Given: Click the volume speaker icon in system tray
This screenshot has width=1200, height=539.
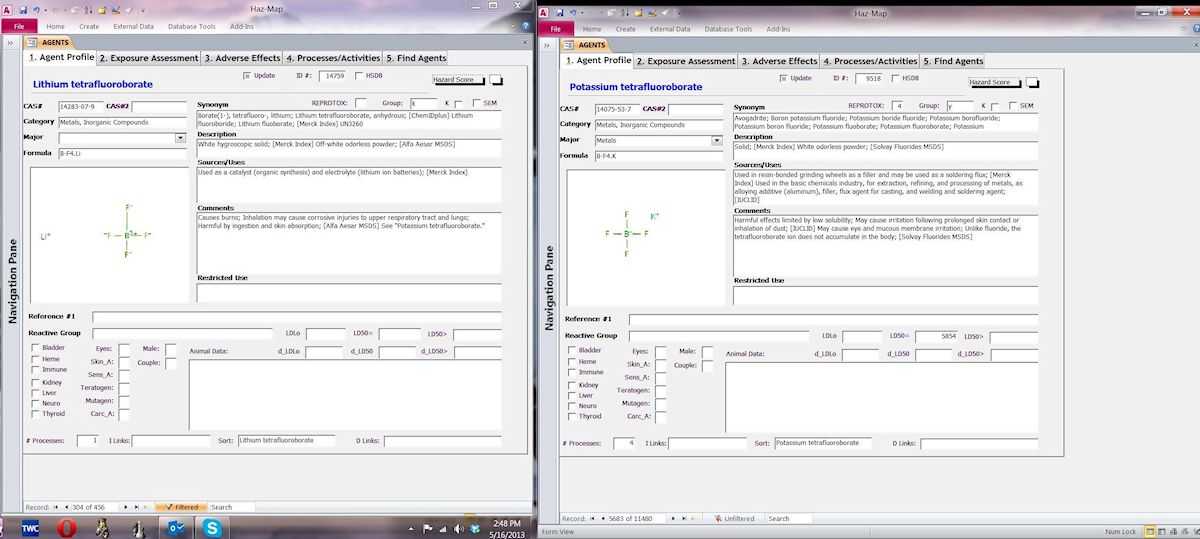Looking at the screenshot, I should click(x=458, y=528).
